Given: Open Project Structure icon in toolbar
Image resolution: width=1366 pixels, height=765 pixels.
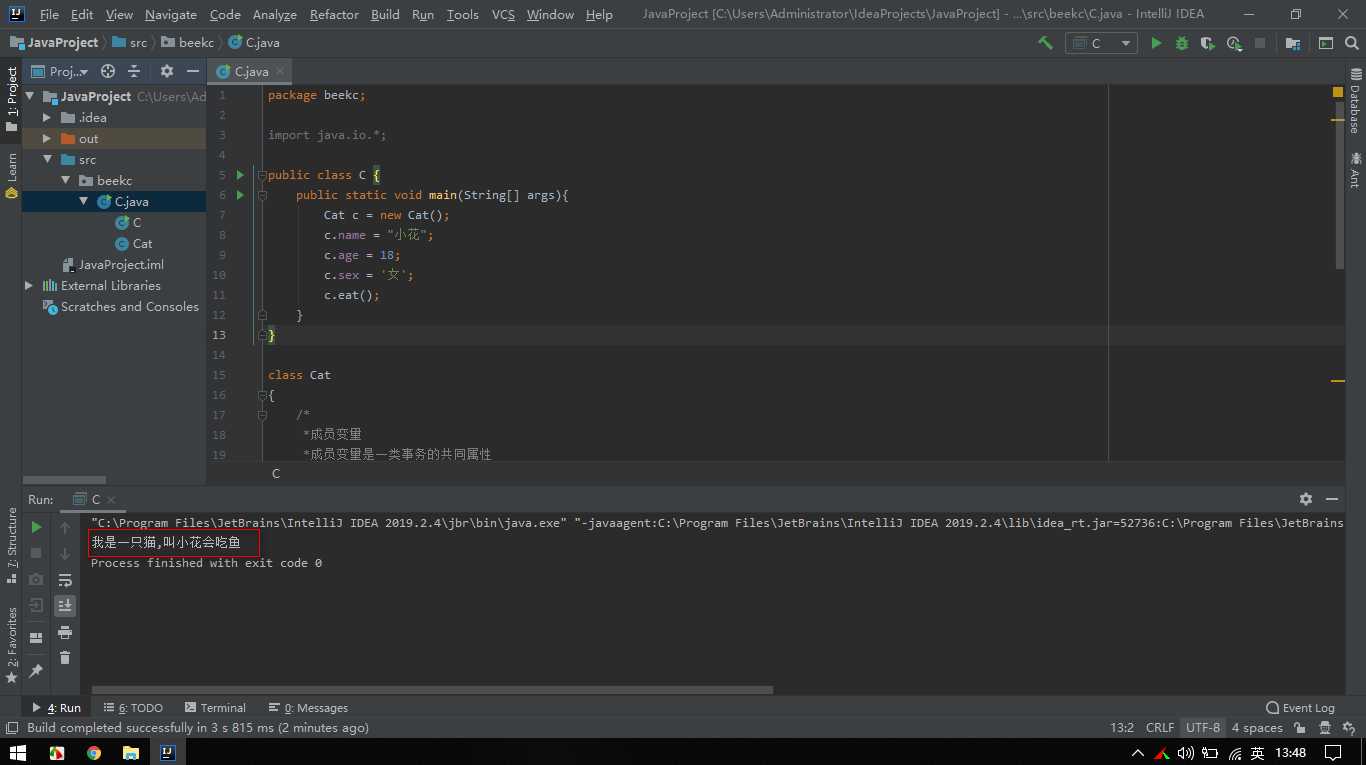Looking at the screenshot, I should coord(1293,43).
